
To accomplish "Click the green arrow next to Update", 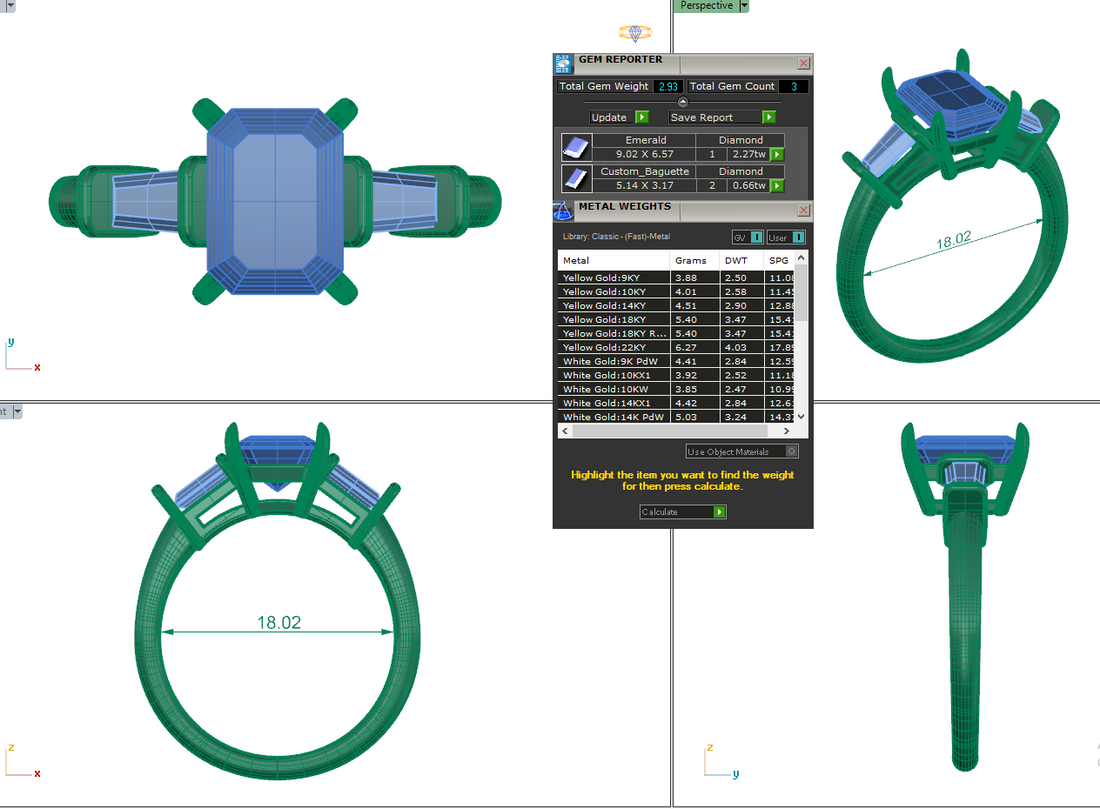I will pos(642,117).
